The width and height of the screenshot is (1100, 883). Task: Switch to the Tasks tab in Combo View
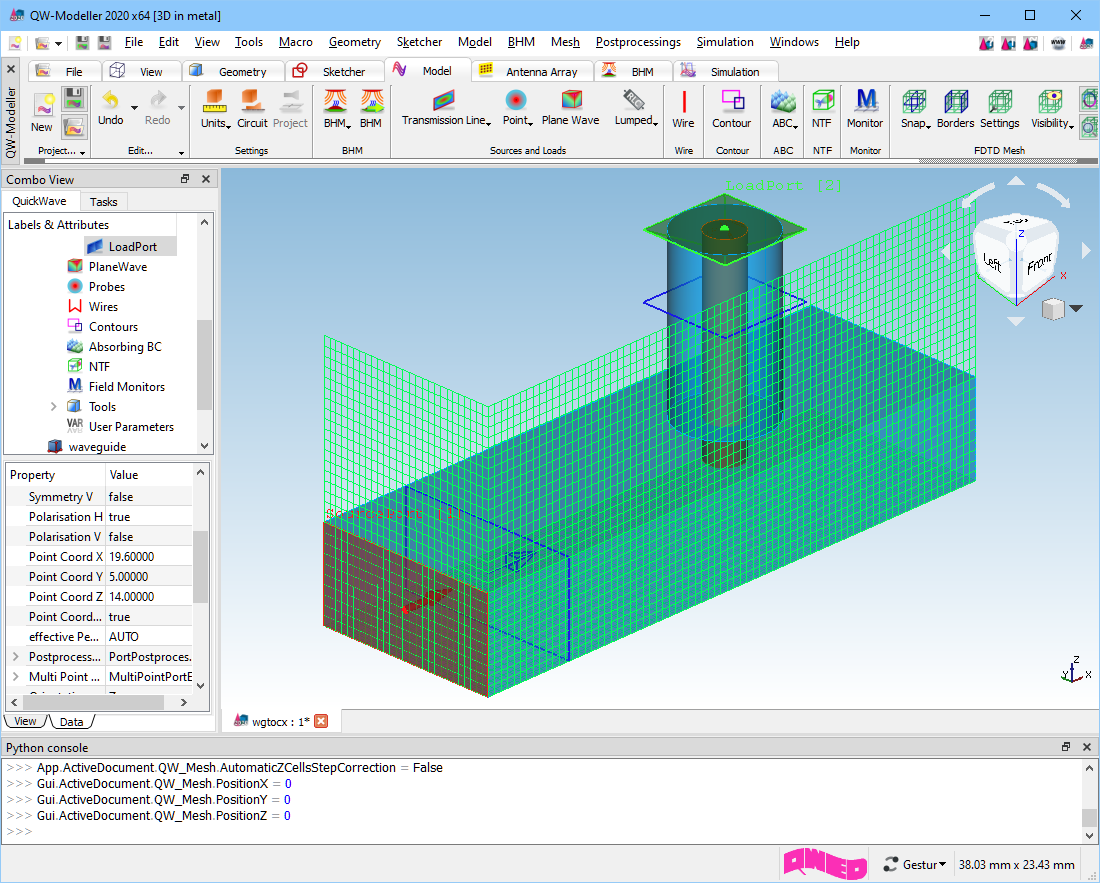[x=103, y=202]
